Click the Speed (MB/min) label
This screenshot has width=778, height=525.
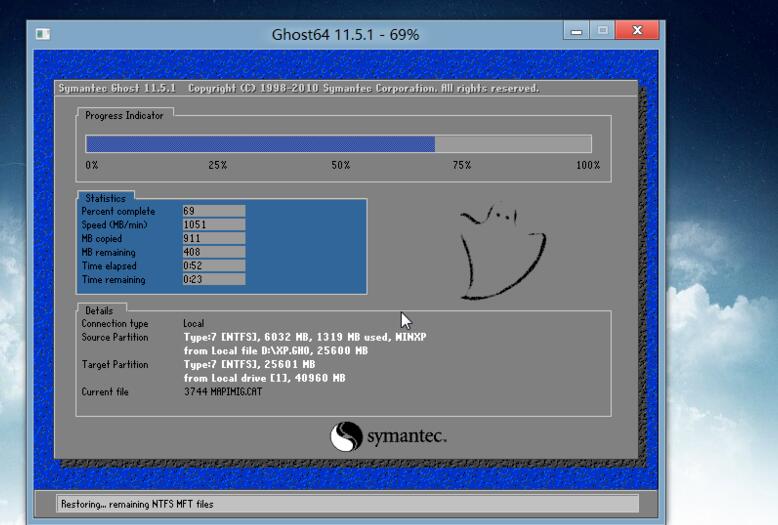(x=114, y=225)
